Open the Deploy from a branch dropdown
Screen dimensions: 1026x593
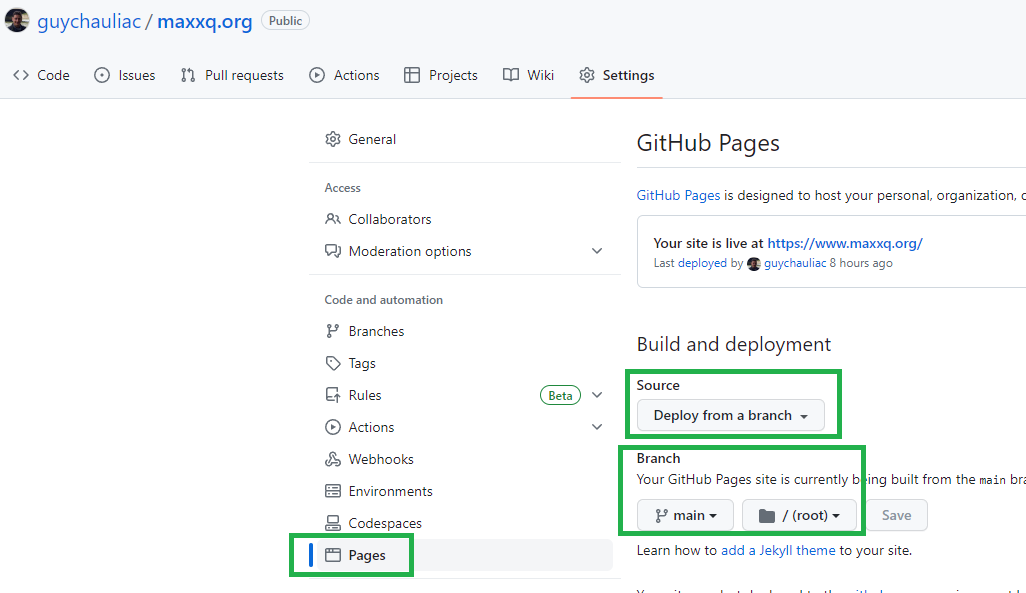730,416
